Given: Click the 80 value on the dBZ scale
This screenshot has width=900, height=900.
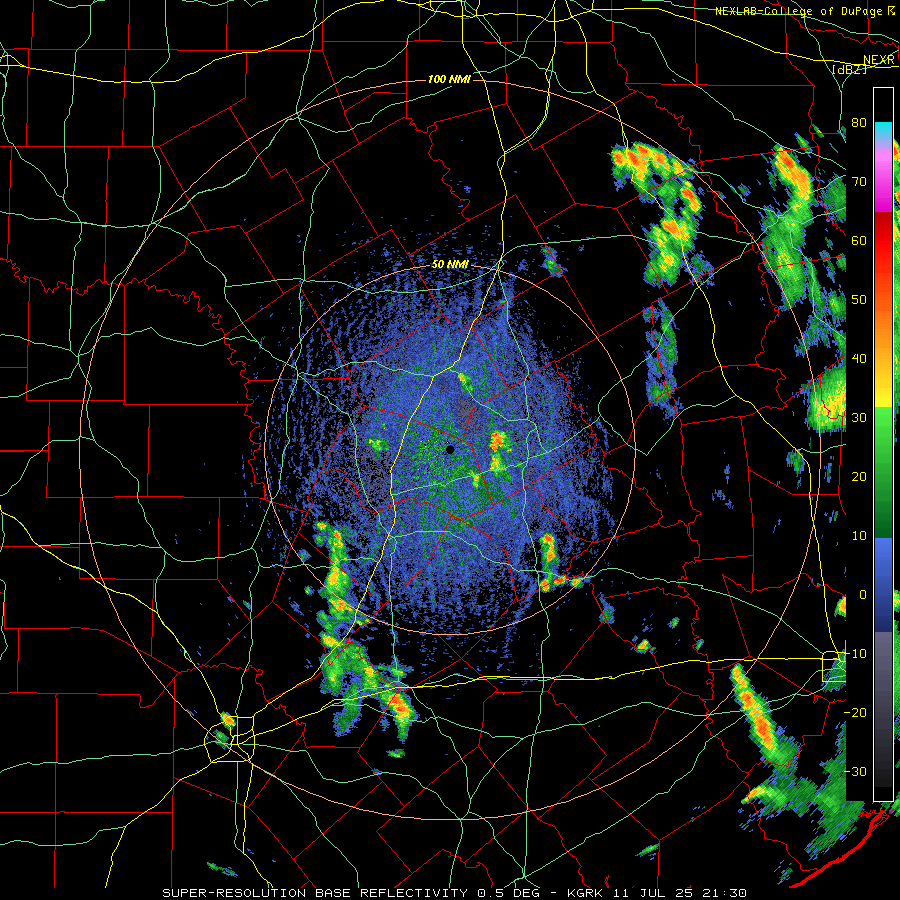Looking at the screenshot, I should [859, 122].
